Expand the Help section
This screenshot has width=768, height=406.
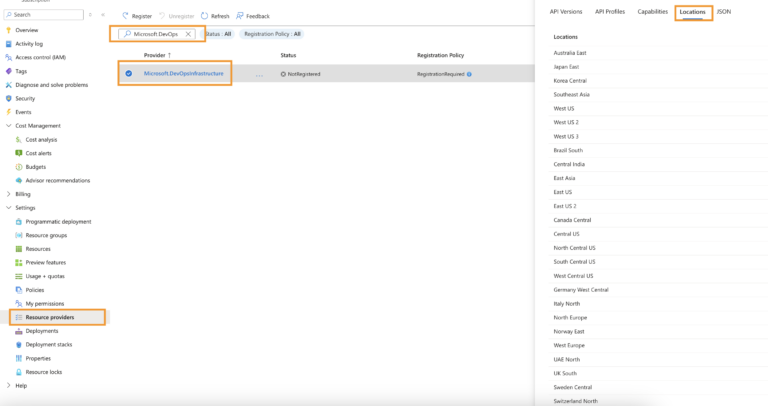point(8,386)
